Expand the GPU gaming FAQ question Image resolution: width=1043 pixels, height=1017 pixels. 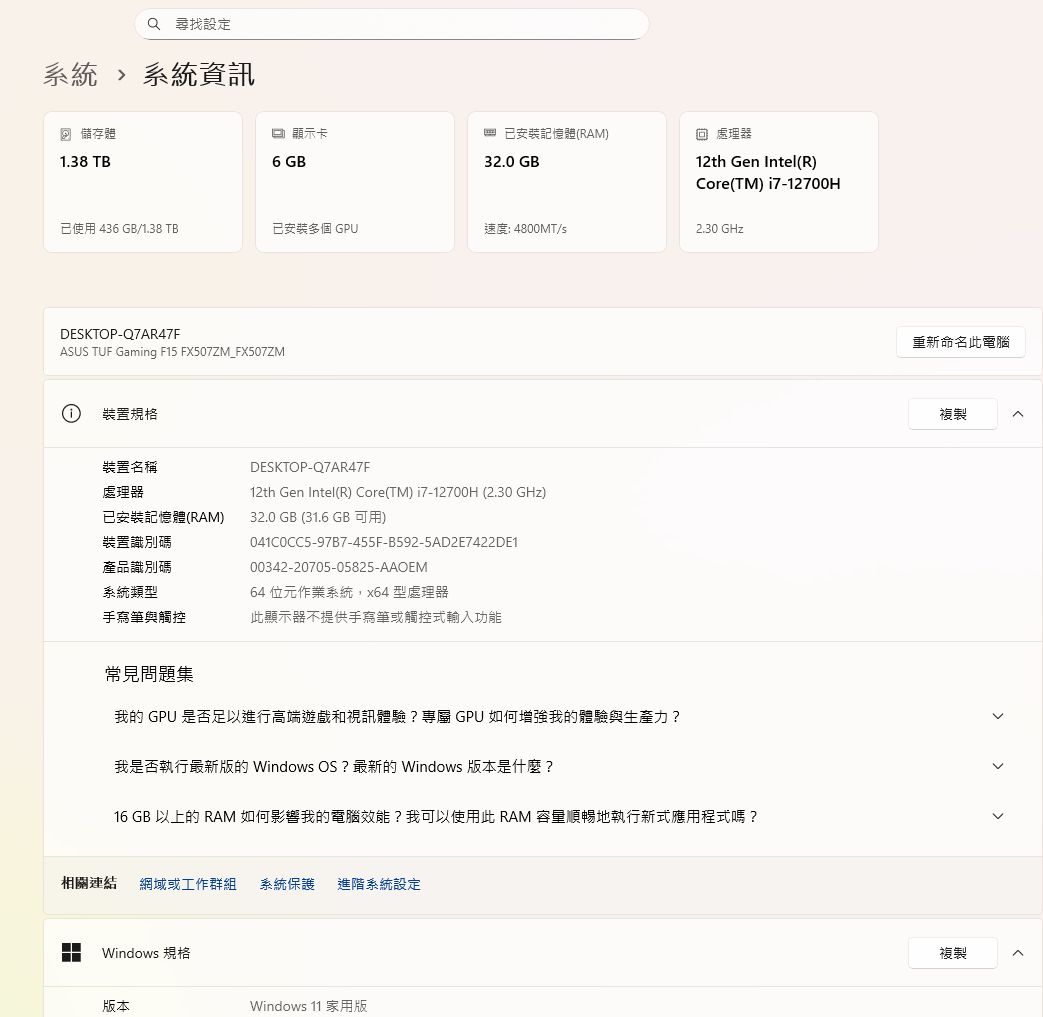tap(997, 717)
